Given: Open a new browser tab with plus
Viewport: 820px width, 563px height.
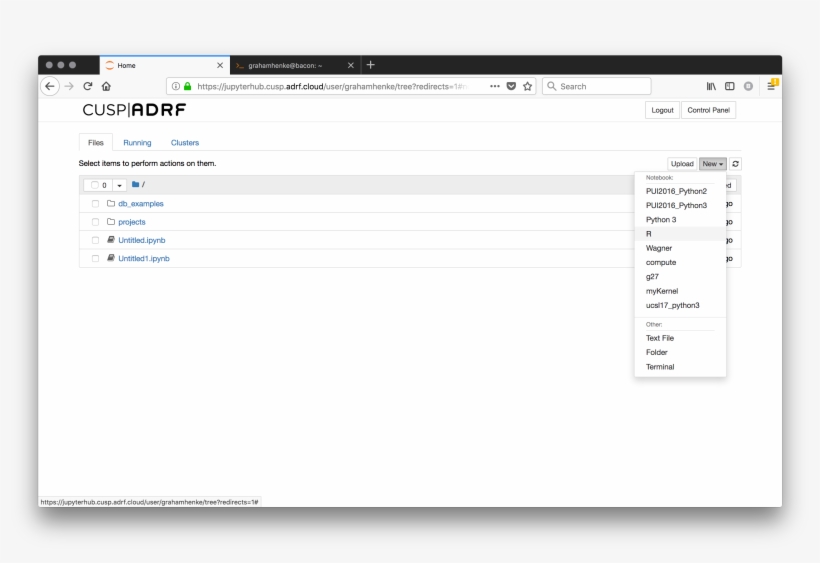Looking at the screenshot, I should coord(371,65).
